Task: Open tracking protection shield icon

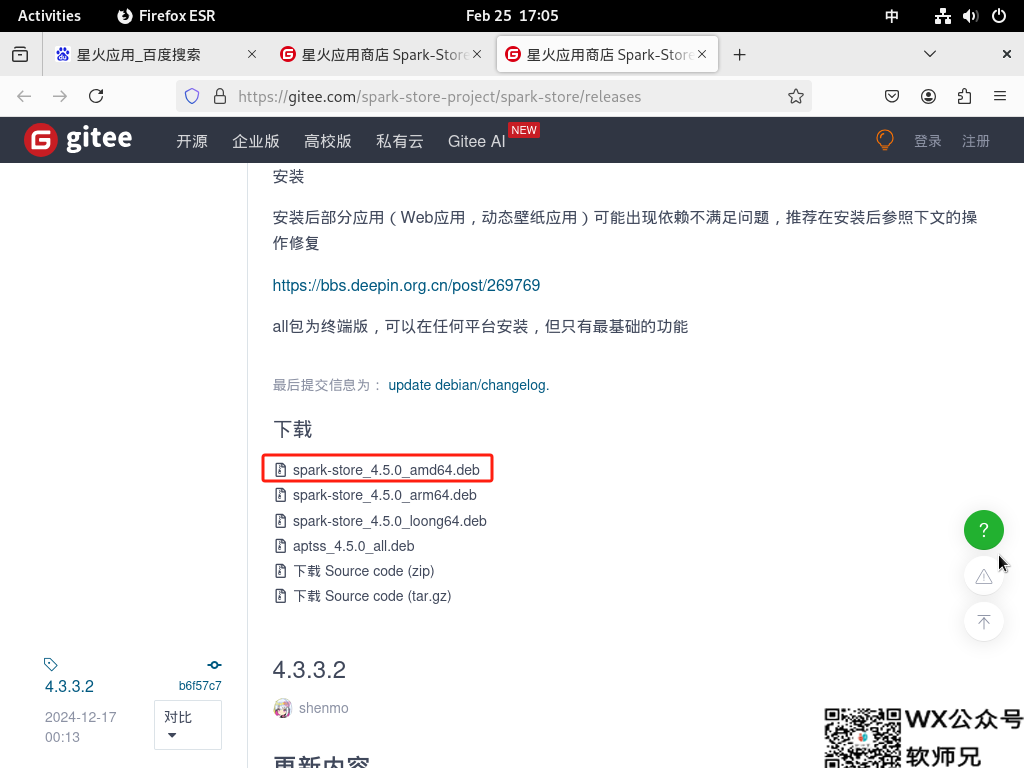Action: [x=192, y=97]
